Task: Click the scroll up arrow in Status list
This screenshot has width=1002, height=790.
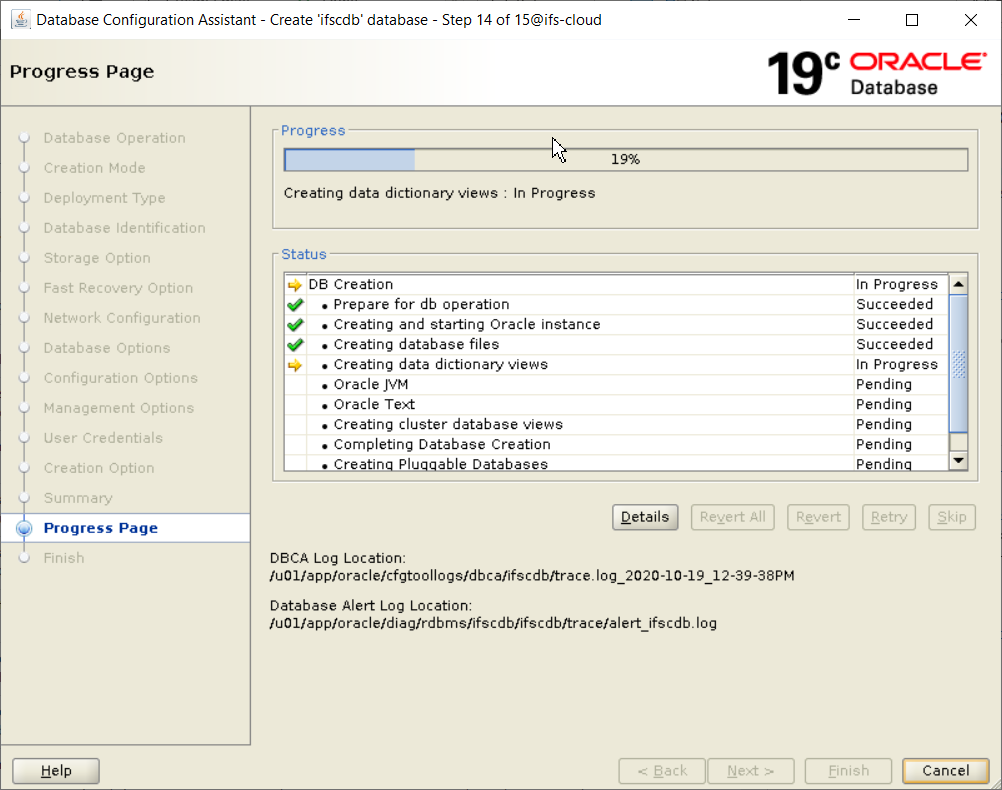Action: point(958,284)
